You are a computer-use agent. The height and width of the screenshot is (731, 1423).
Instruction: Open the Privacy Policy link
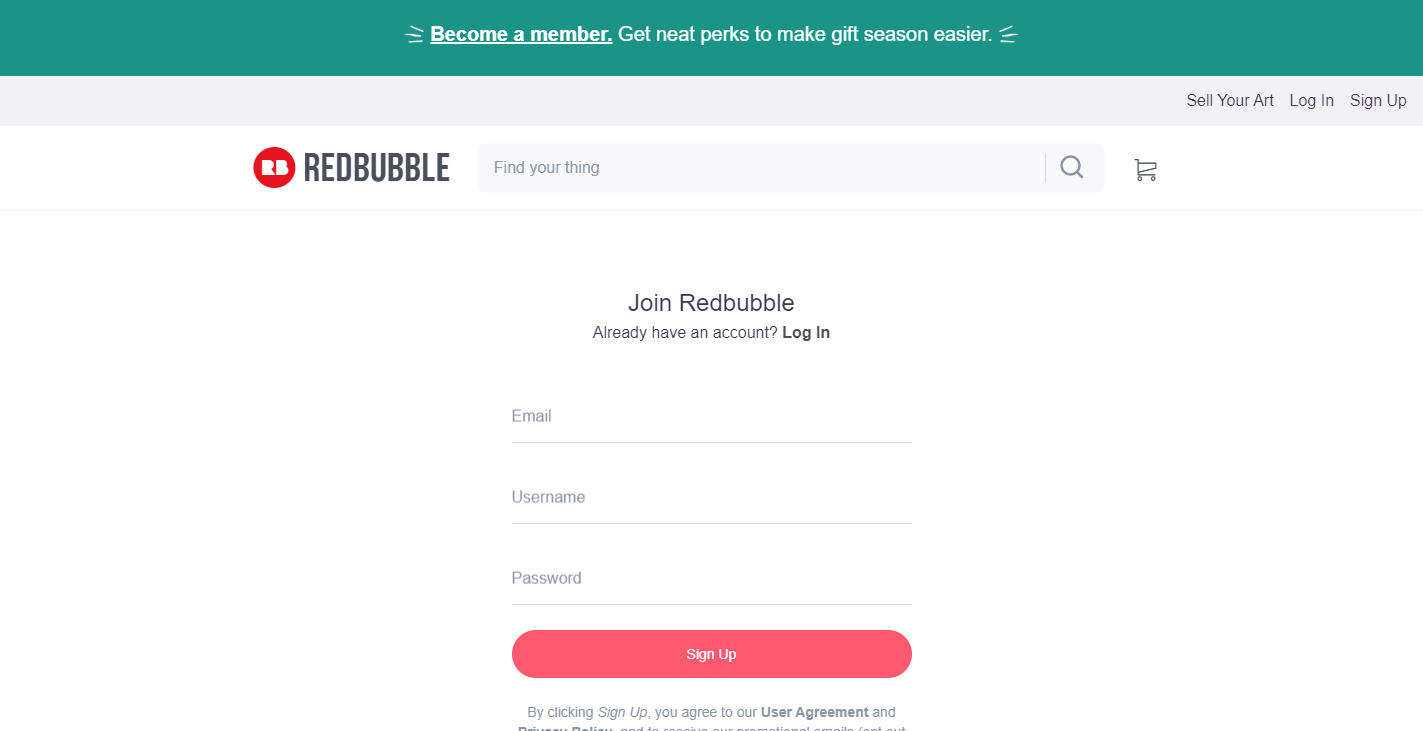coord(565,727)
